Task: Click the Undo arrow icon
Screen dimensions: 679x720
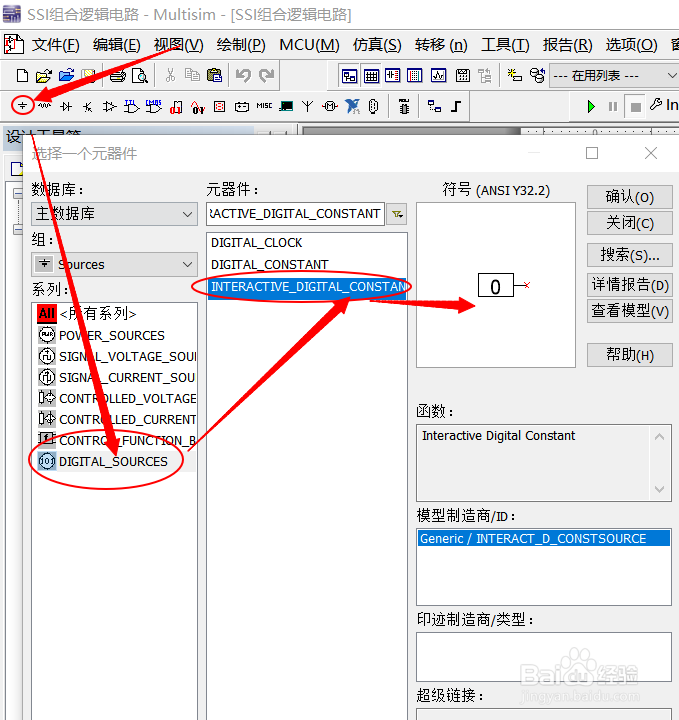Action: coord(243,75)
